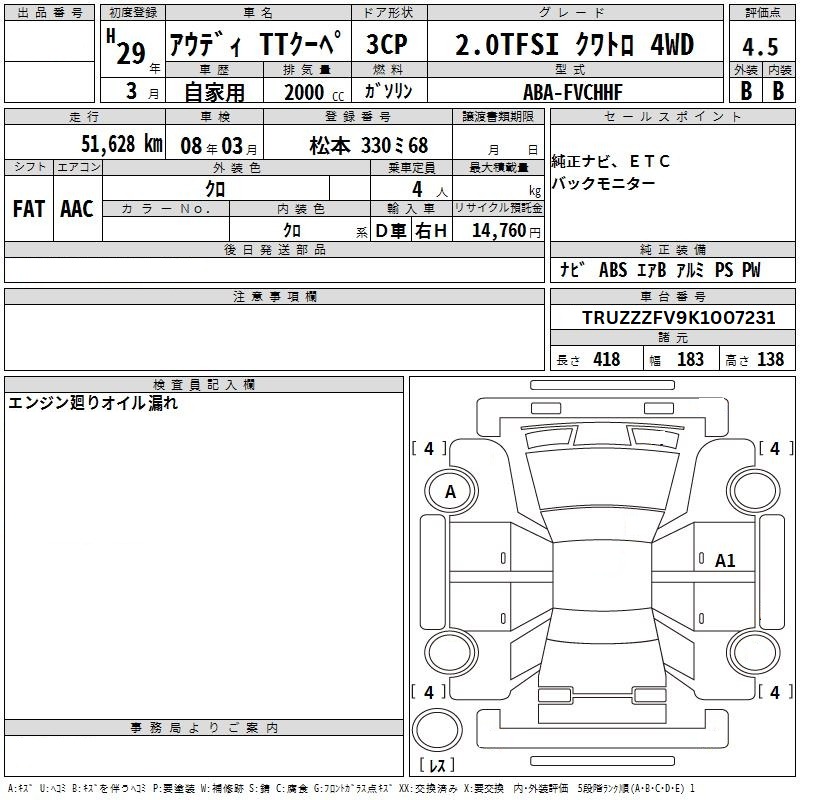Click the rear-right wheel circle in diagram
Image resolution: width=819 pixels, height=800 pixels.
[x=755, y=653]
